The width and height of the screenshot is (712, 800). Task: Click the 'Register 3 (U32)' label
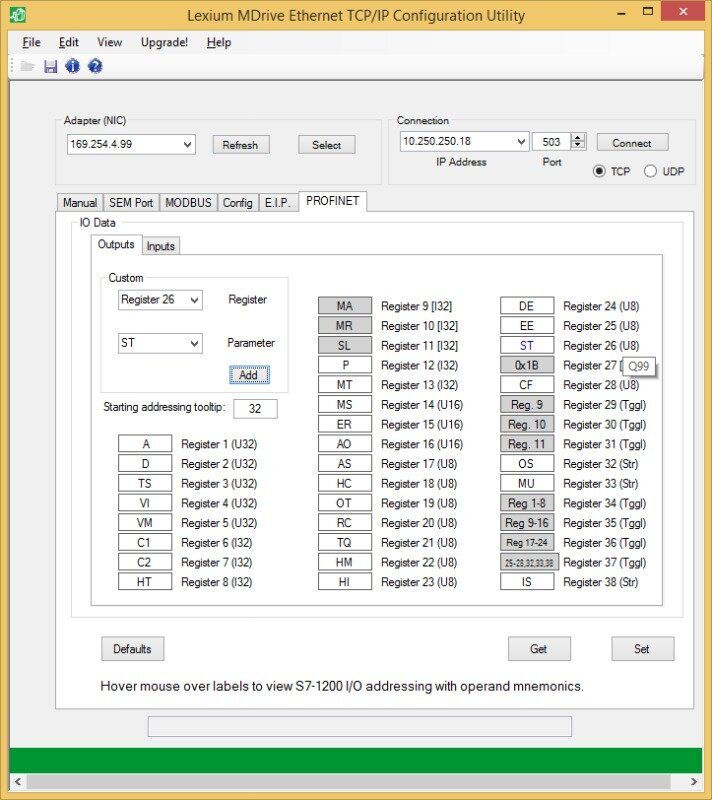219,483
